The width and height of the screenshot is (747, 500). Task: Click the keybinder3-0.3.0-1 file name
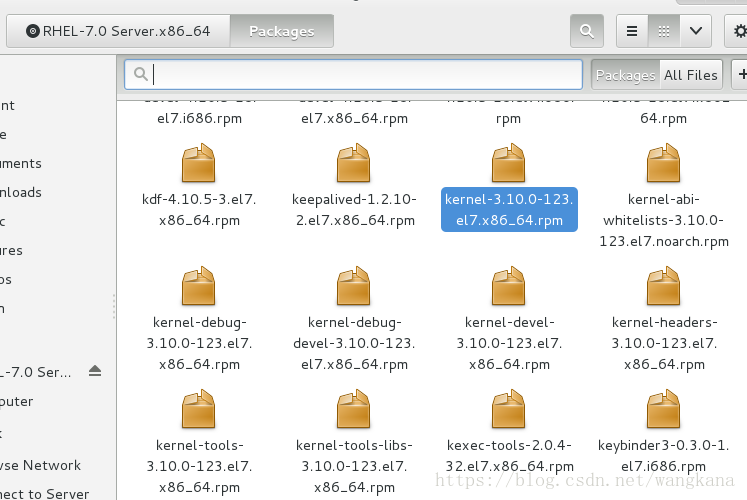[x=664, y=456]
